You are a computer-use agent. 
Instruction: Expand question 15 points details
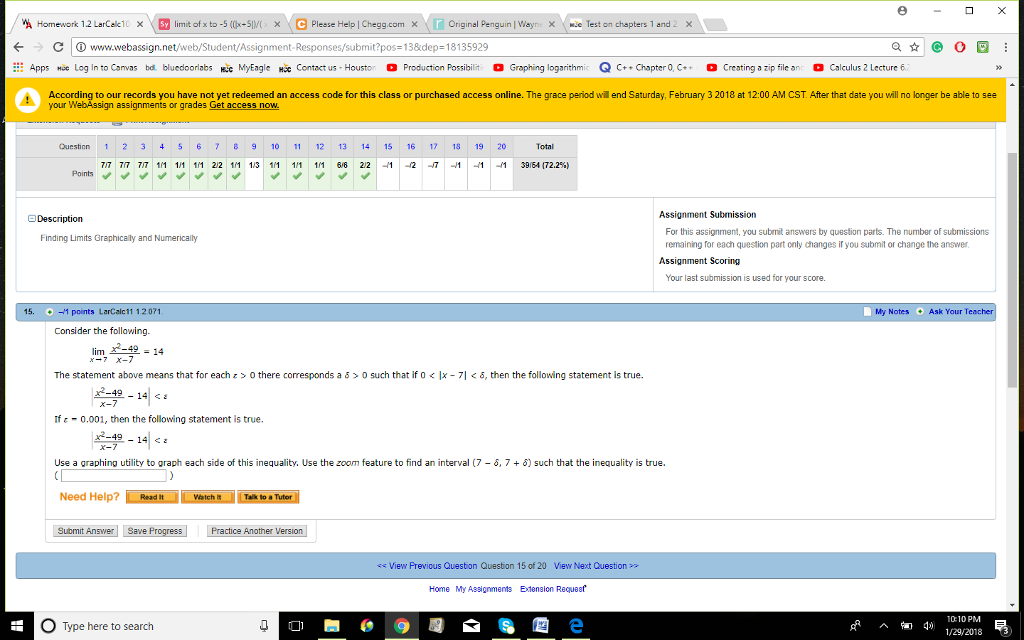coord(49,312)
